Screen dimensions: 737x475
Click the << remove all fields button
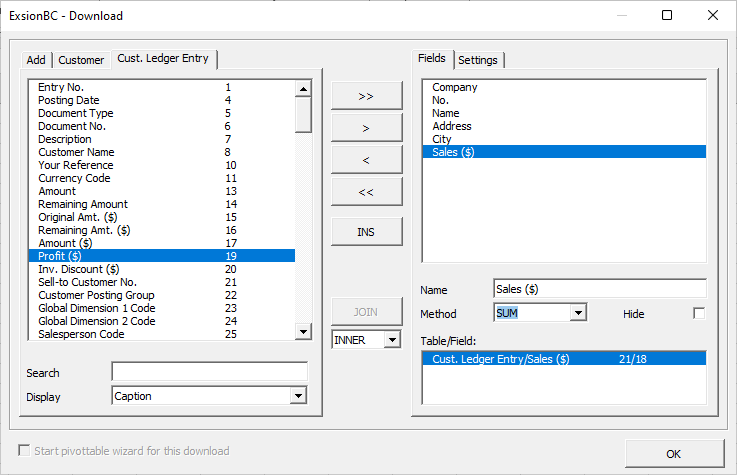367,192
